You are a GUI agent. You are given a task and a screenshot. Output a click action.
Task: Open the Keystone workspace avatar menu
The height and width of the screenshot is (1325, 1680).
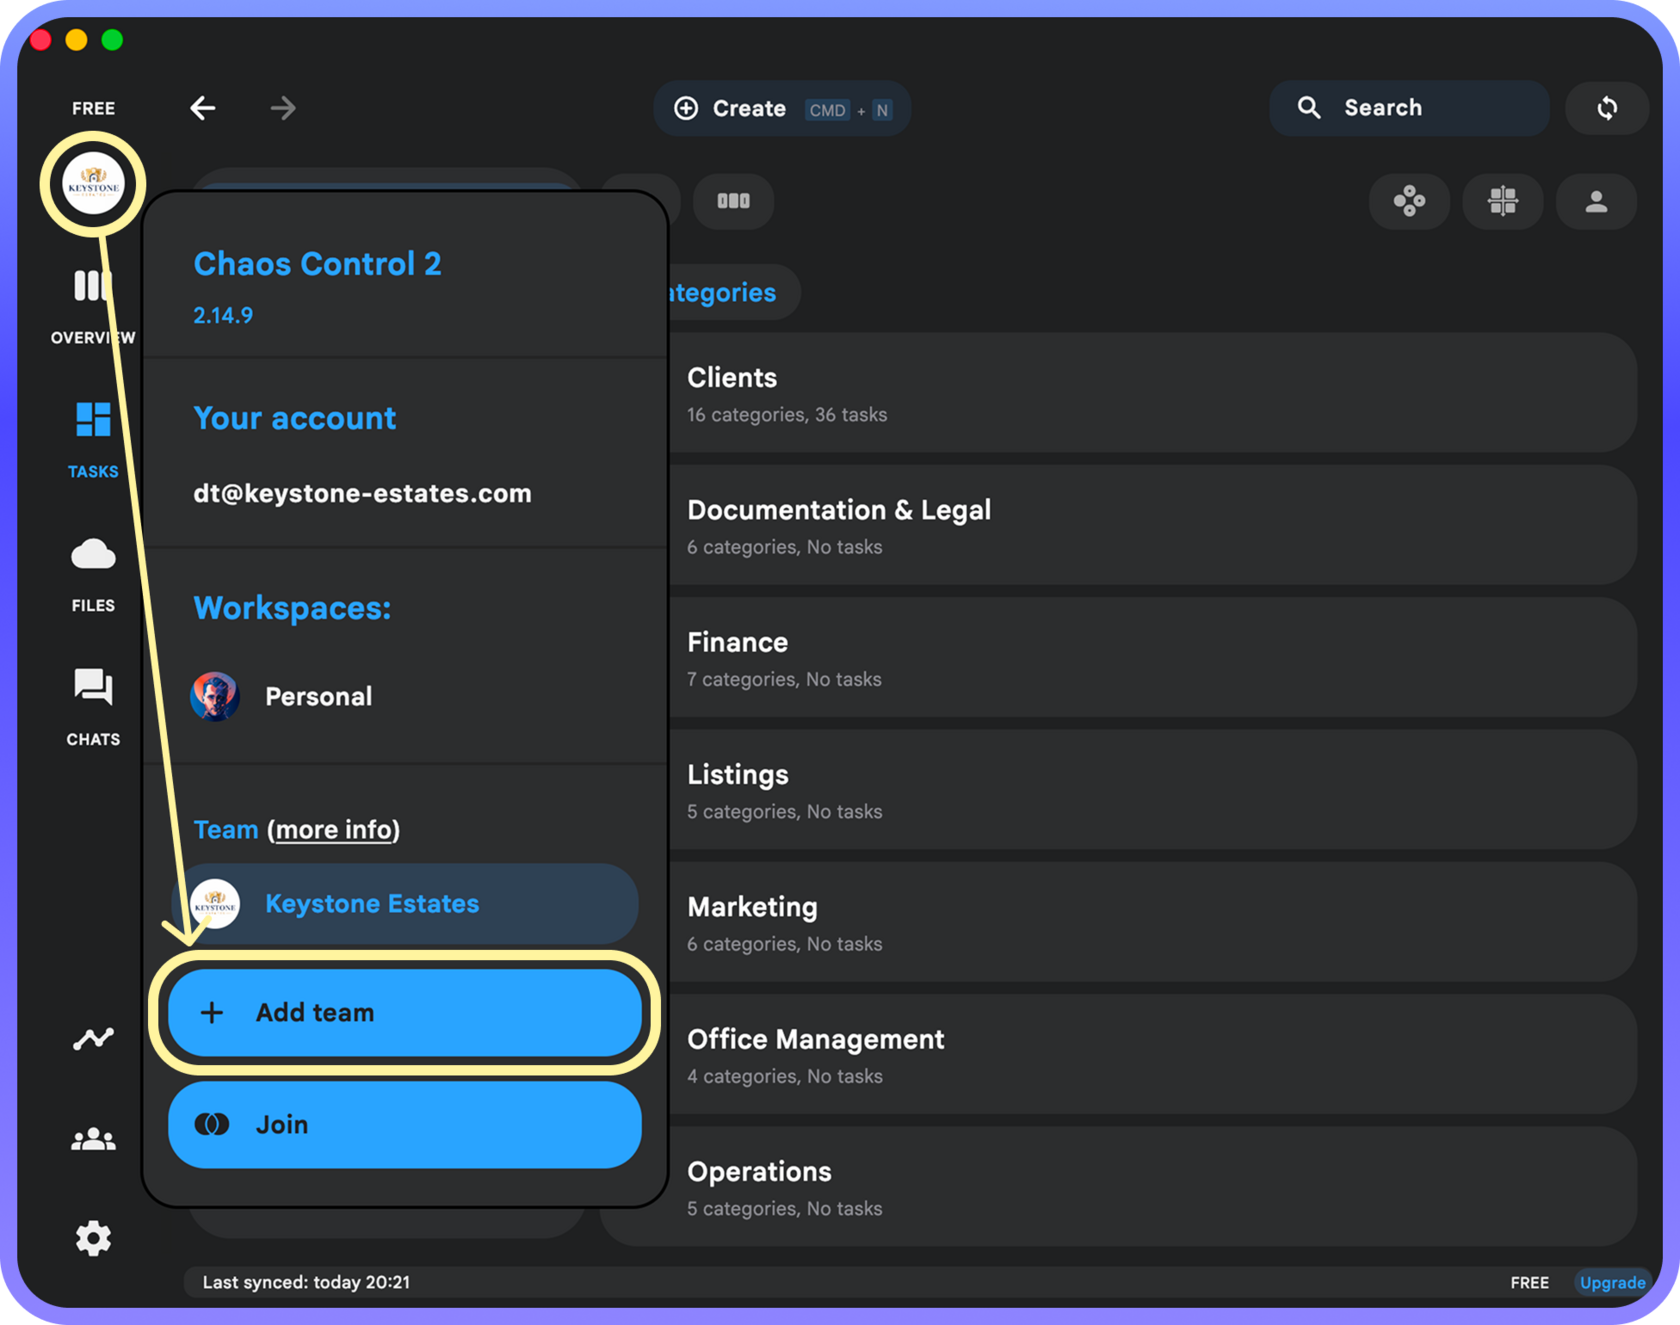click(x=93, y=184)
